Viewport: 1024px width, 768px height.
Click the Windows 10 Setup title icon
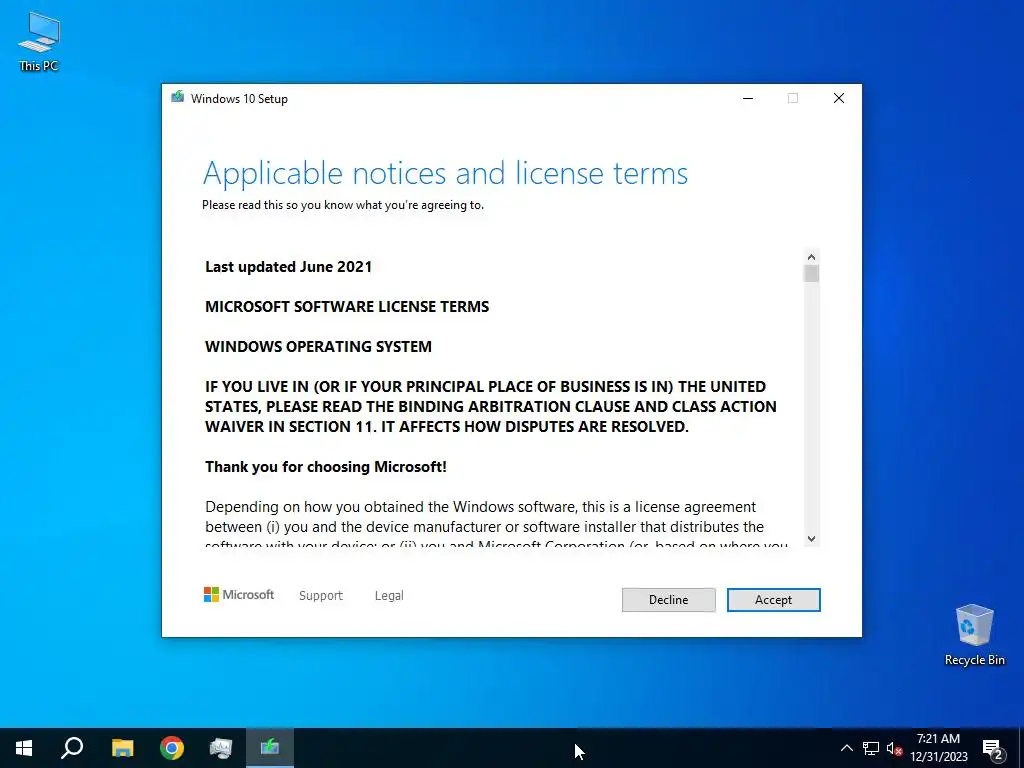coord(178,98)
